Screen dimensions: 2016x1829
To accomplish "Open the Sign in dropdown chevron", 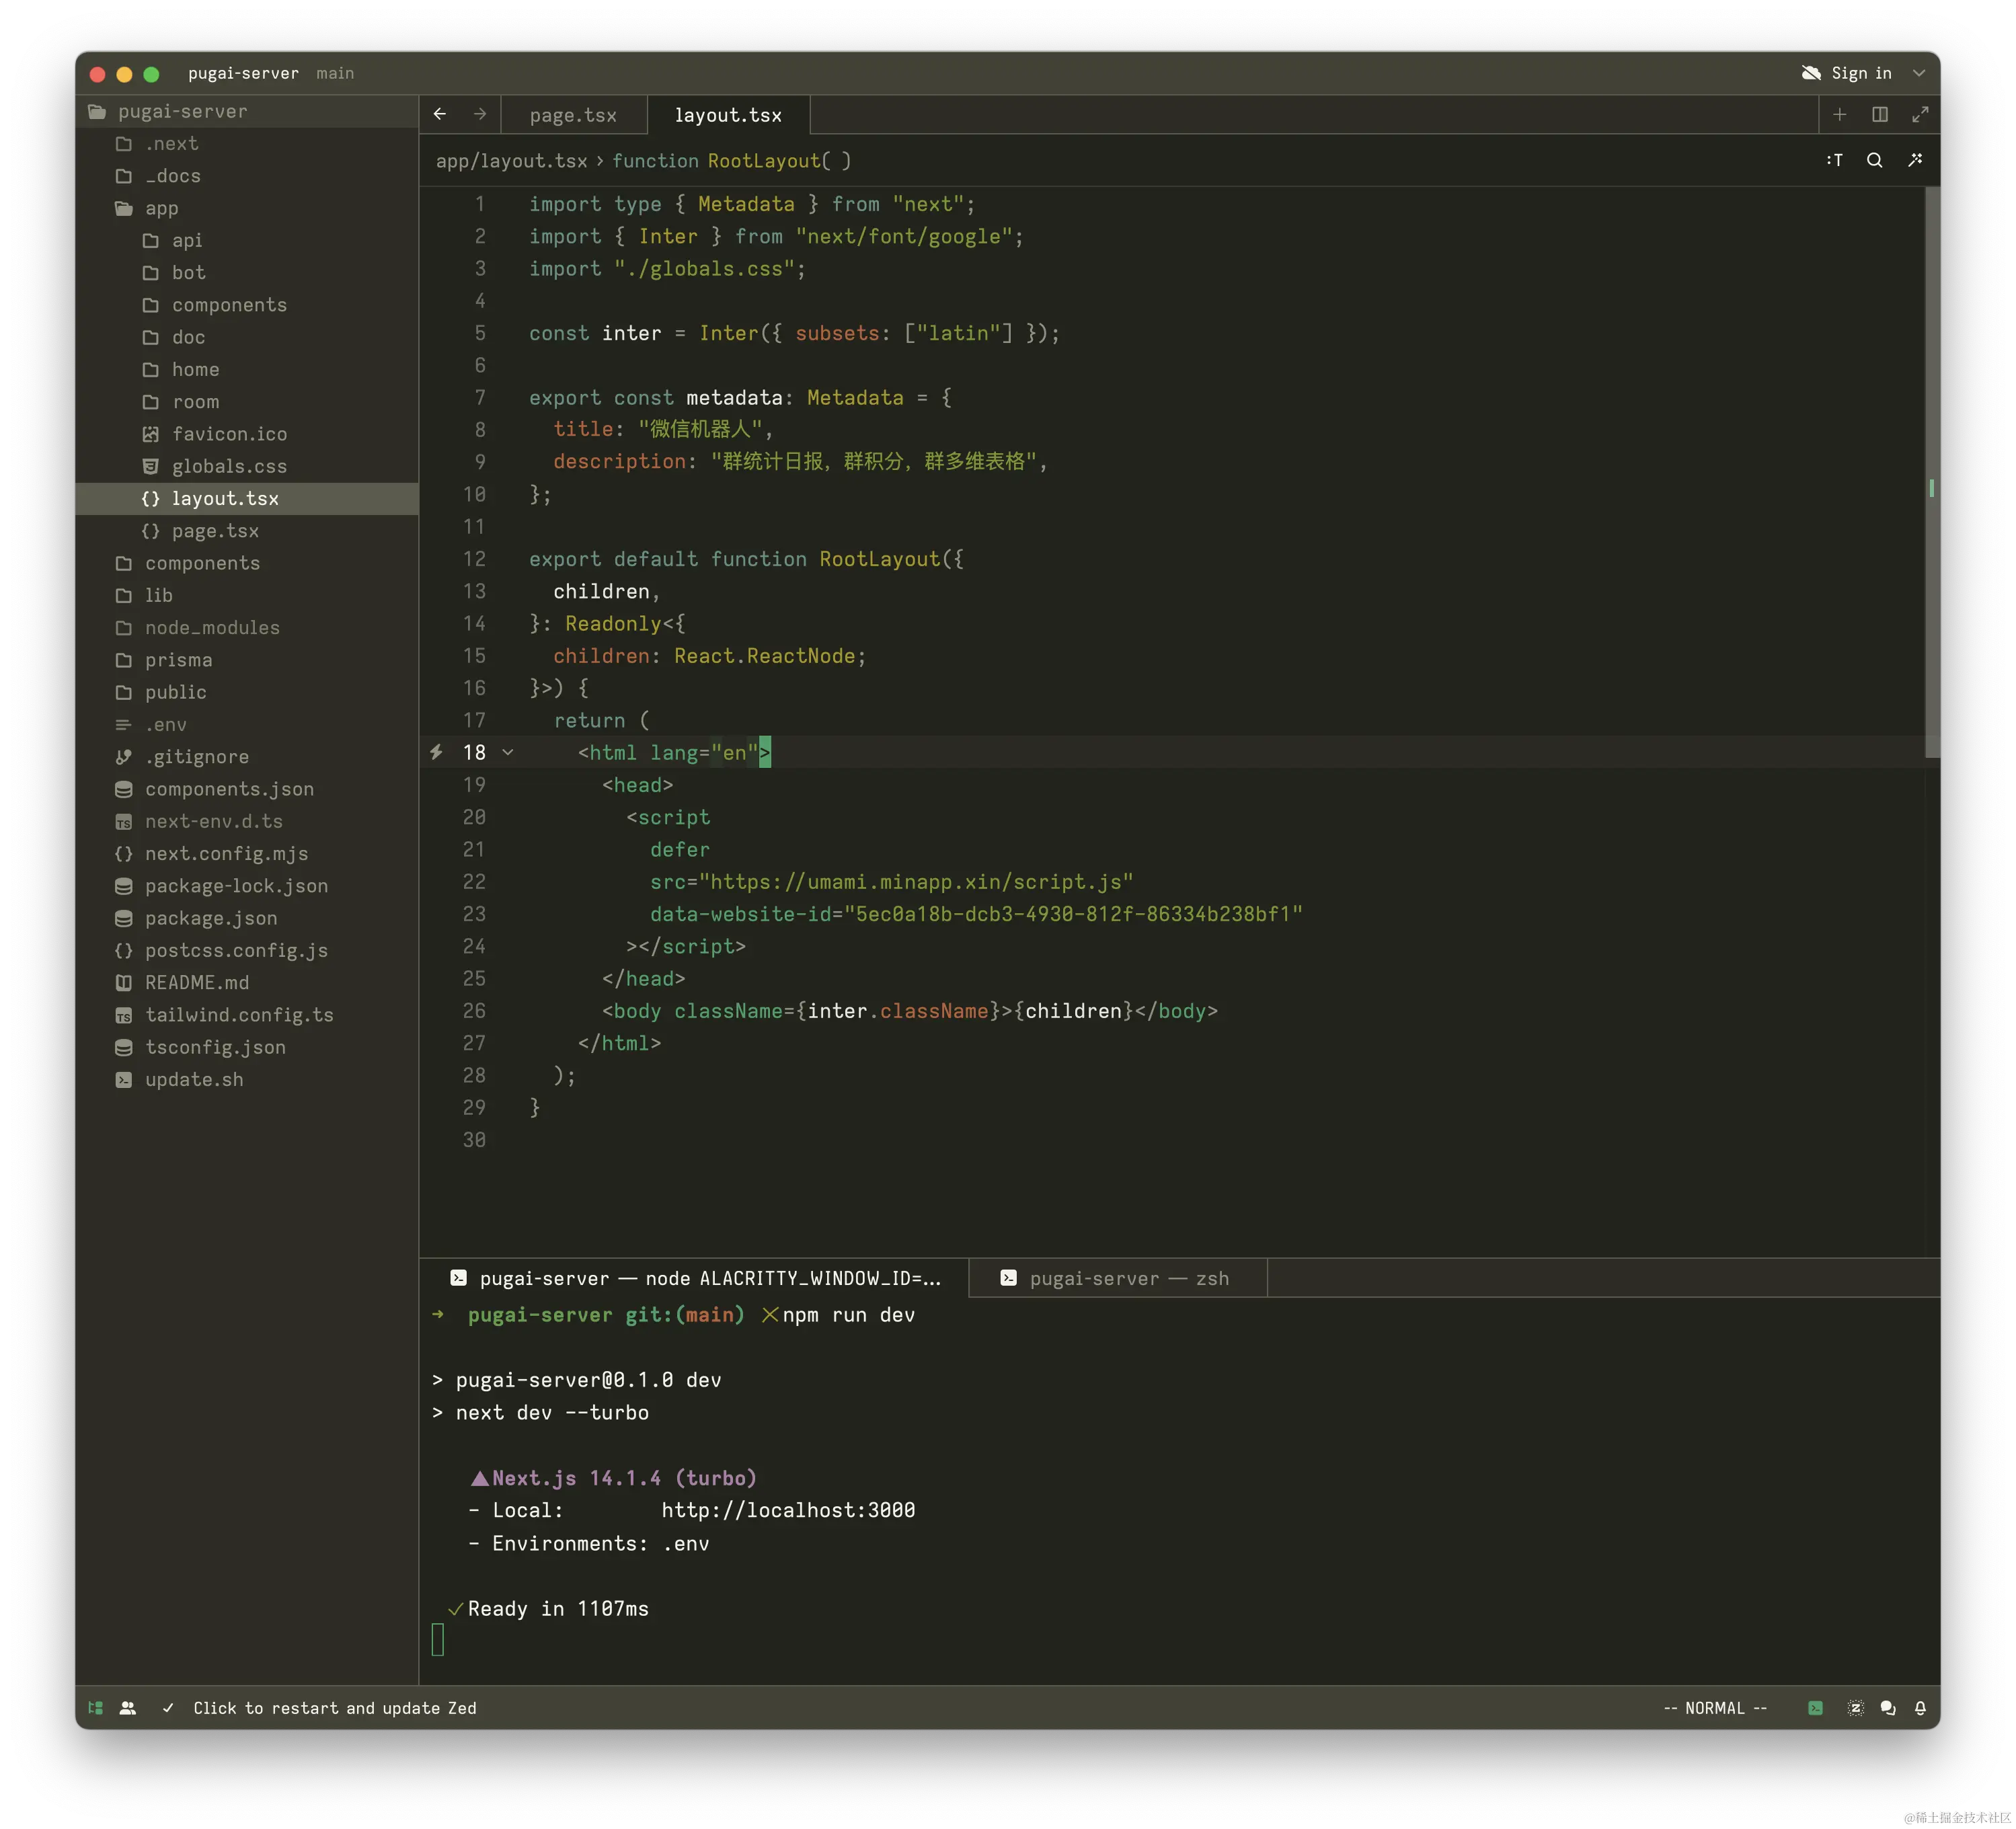I will click(1919, 73).
